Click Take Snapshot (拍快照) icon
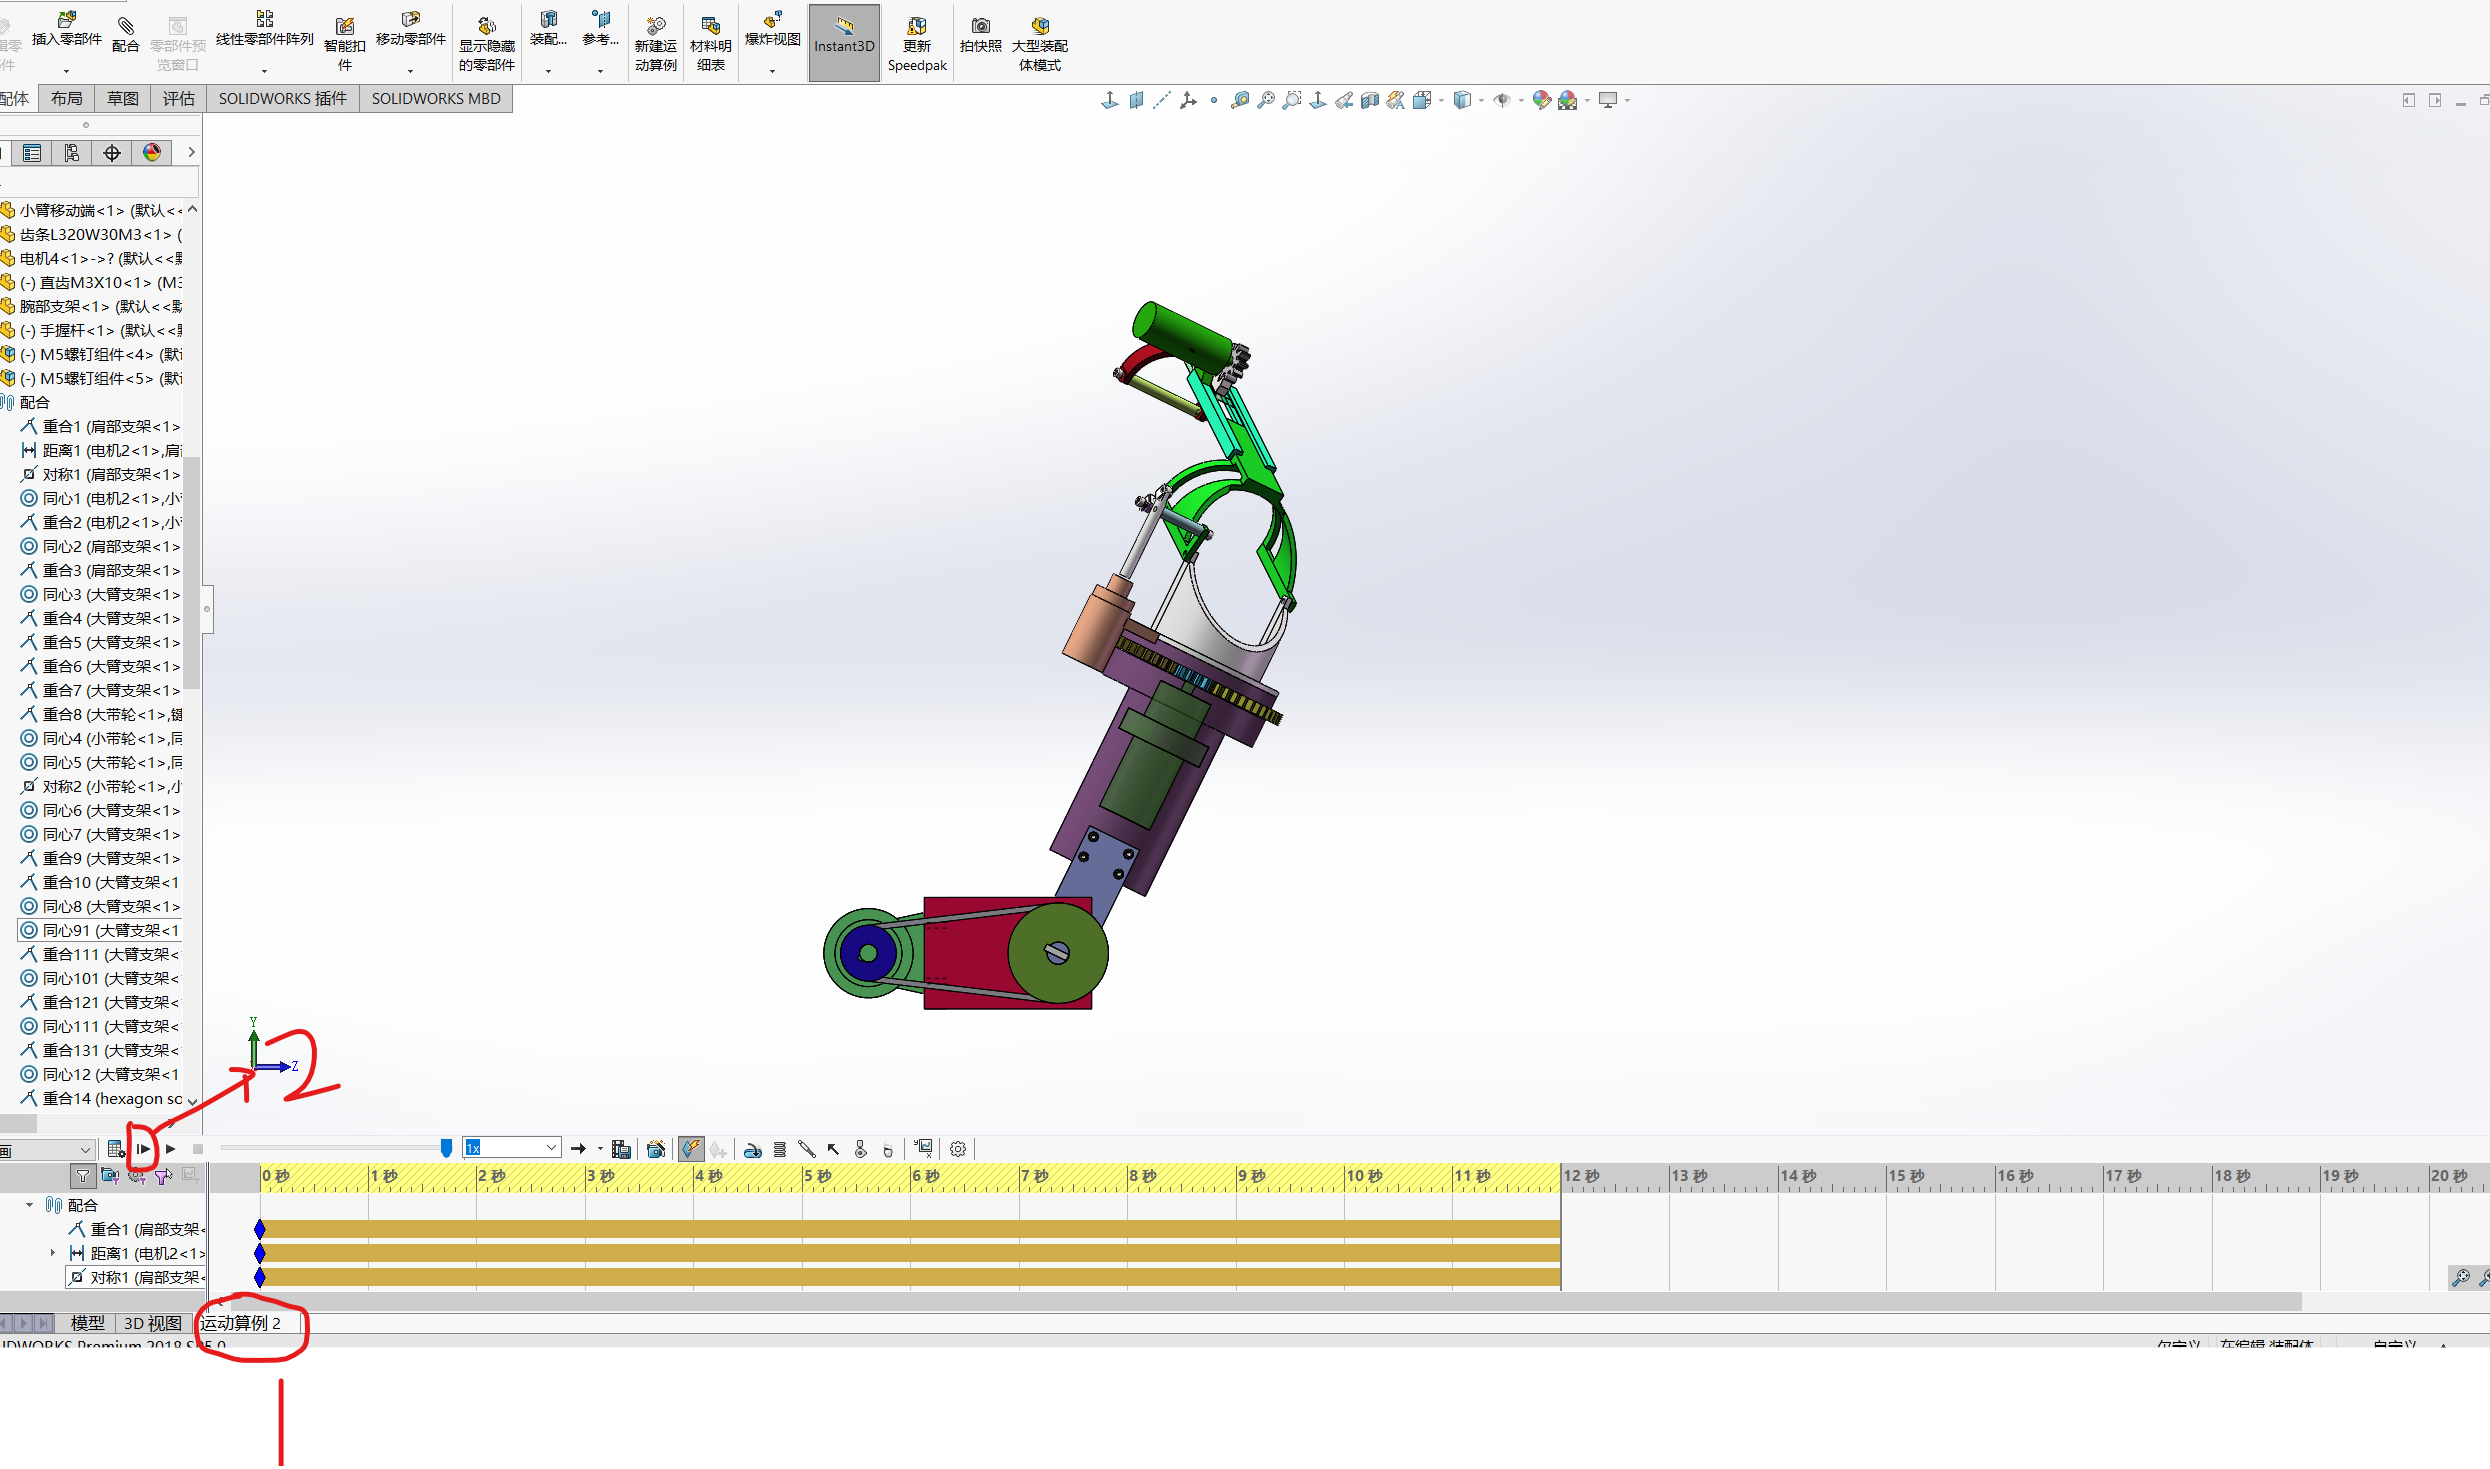Screen dimensions: 2490x1469 click(981, 34)
